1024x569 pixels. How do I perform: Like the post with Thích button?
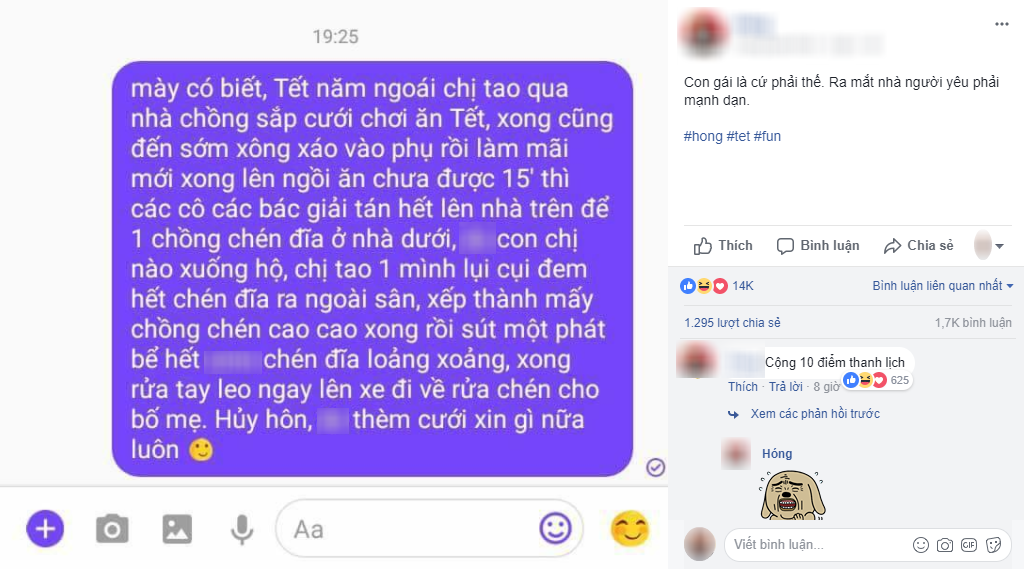click(723, 246)
